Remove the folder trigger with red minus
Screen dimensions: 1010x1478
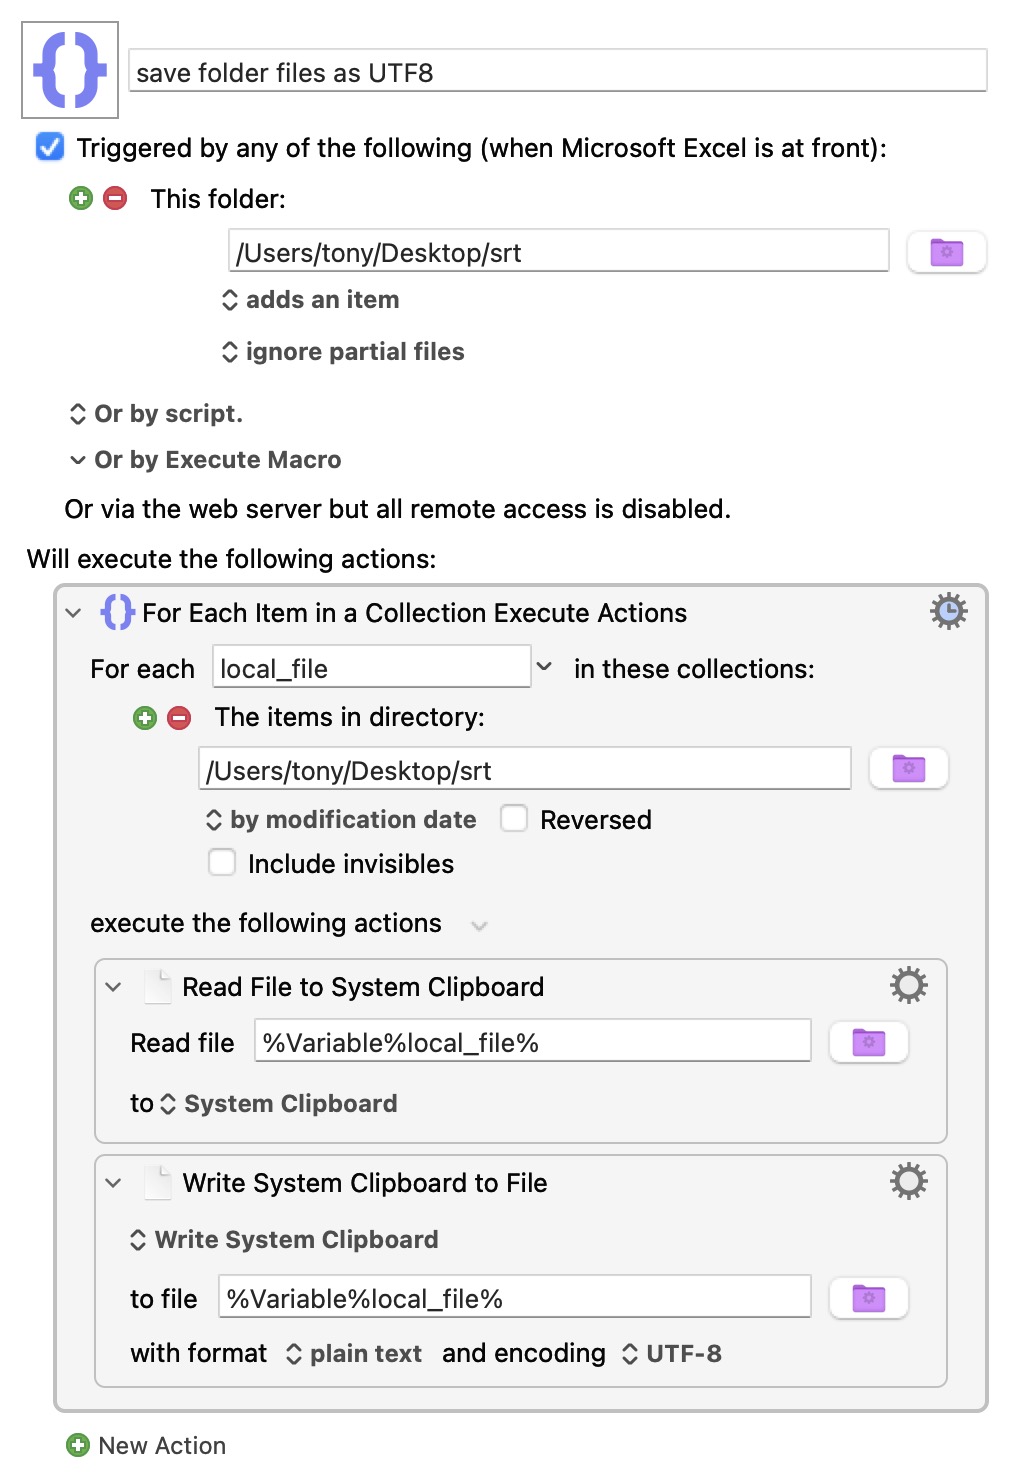pos(116,198)
